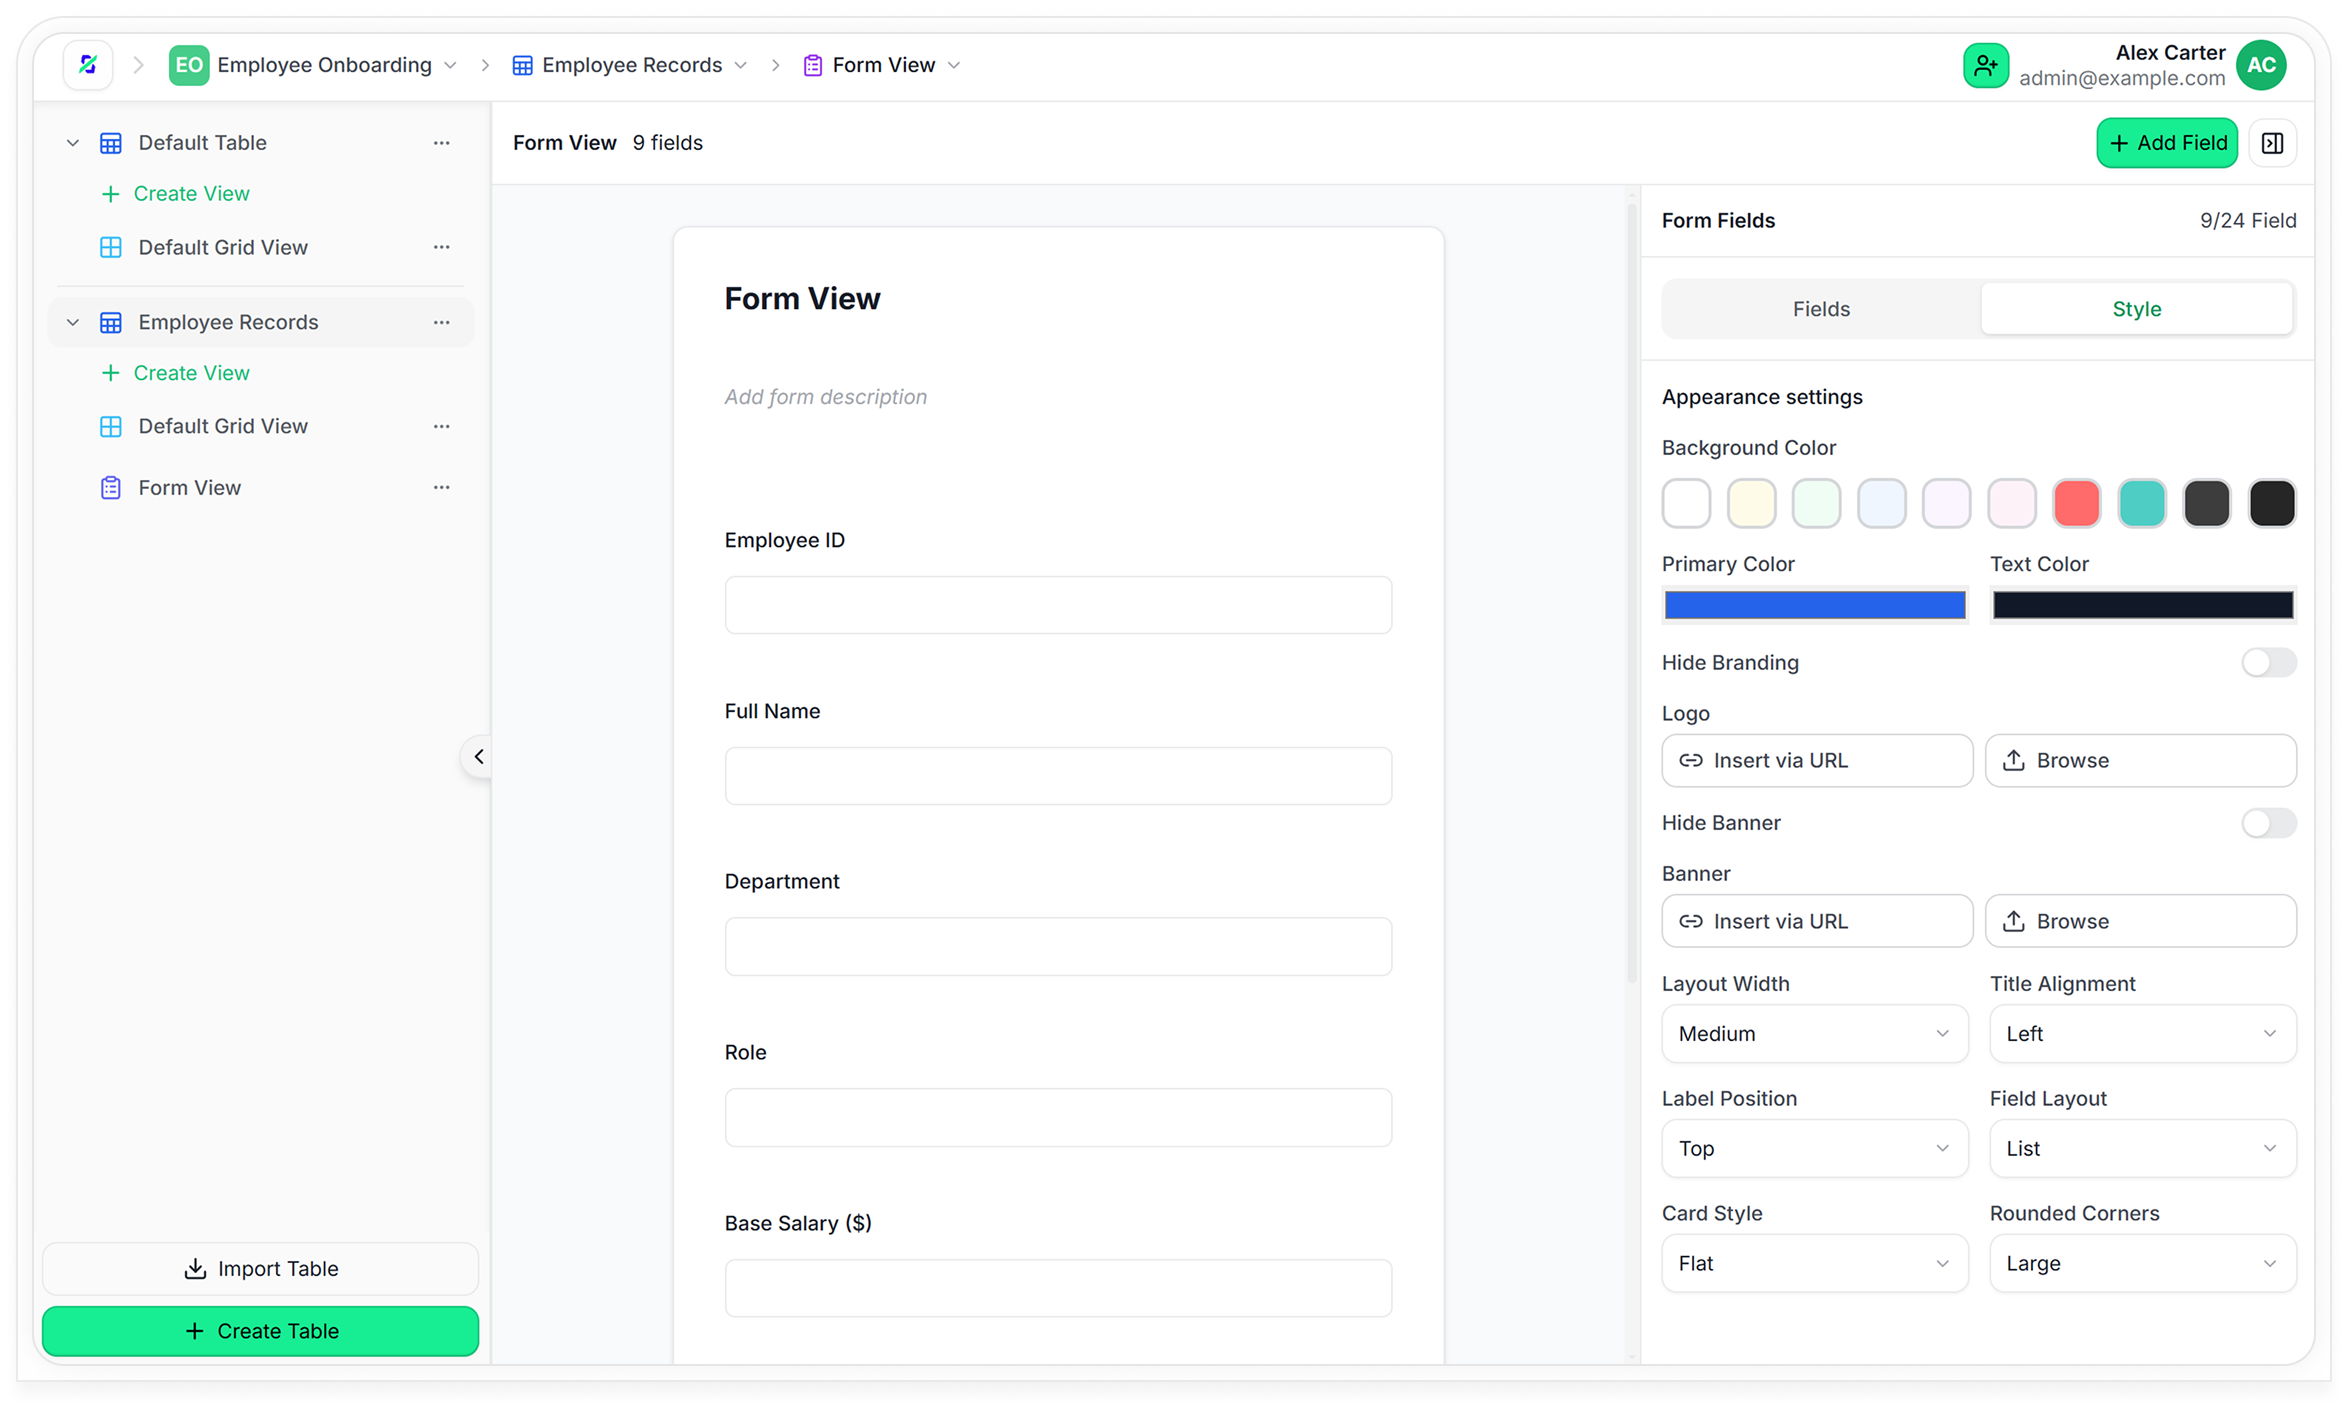
Task: Open the Title Alignment dropdown
Action: 2141,1034
